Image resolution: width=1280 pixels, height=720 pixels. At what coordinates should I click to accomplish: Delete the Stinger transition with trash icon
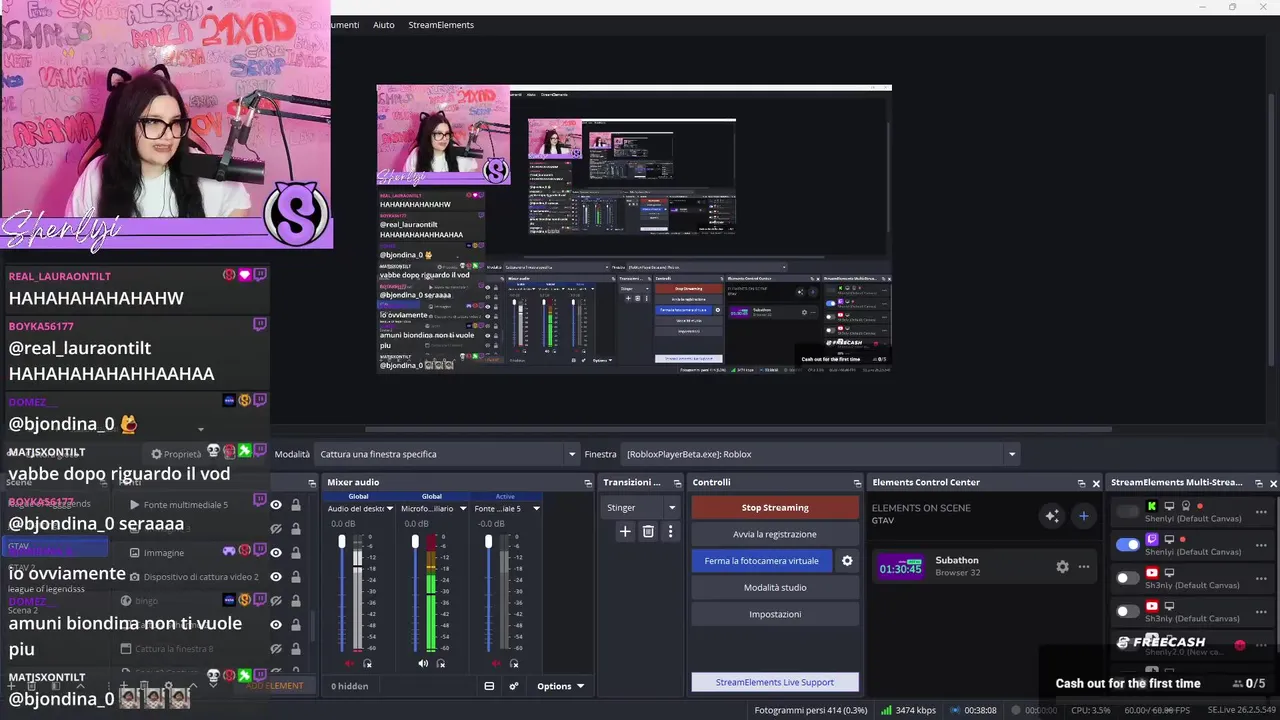click(648, 532)
